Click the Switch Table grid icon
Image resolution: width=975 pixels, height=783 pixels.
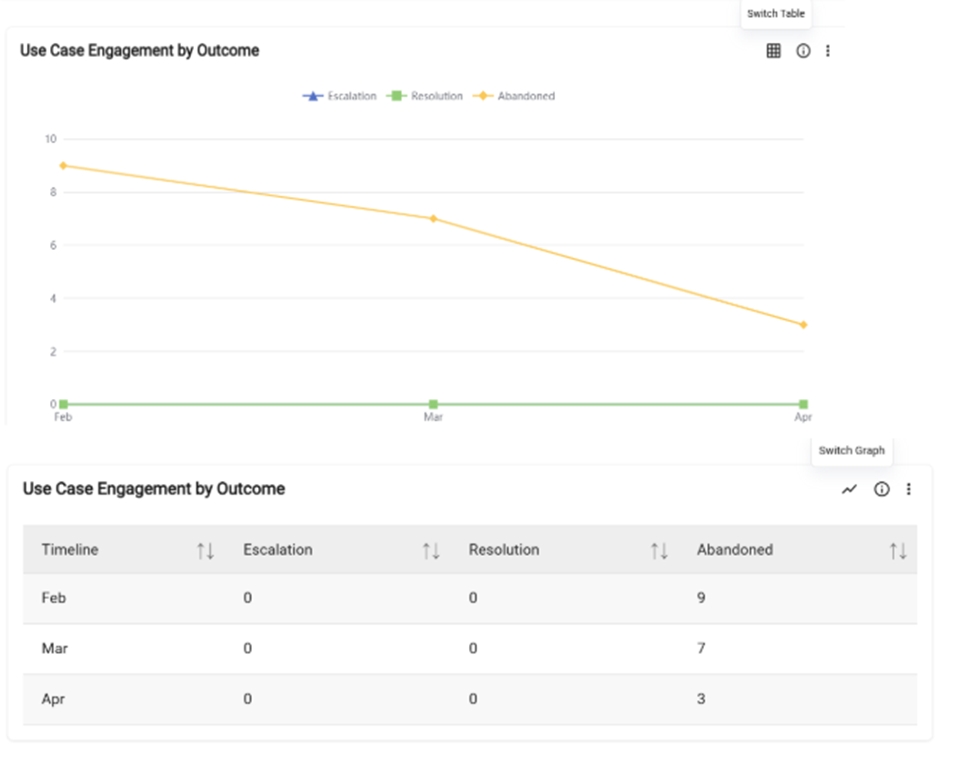(x=773, y=51)
